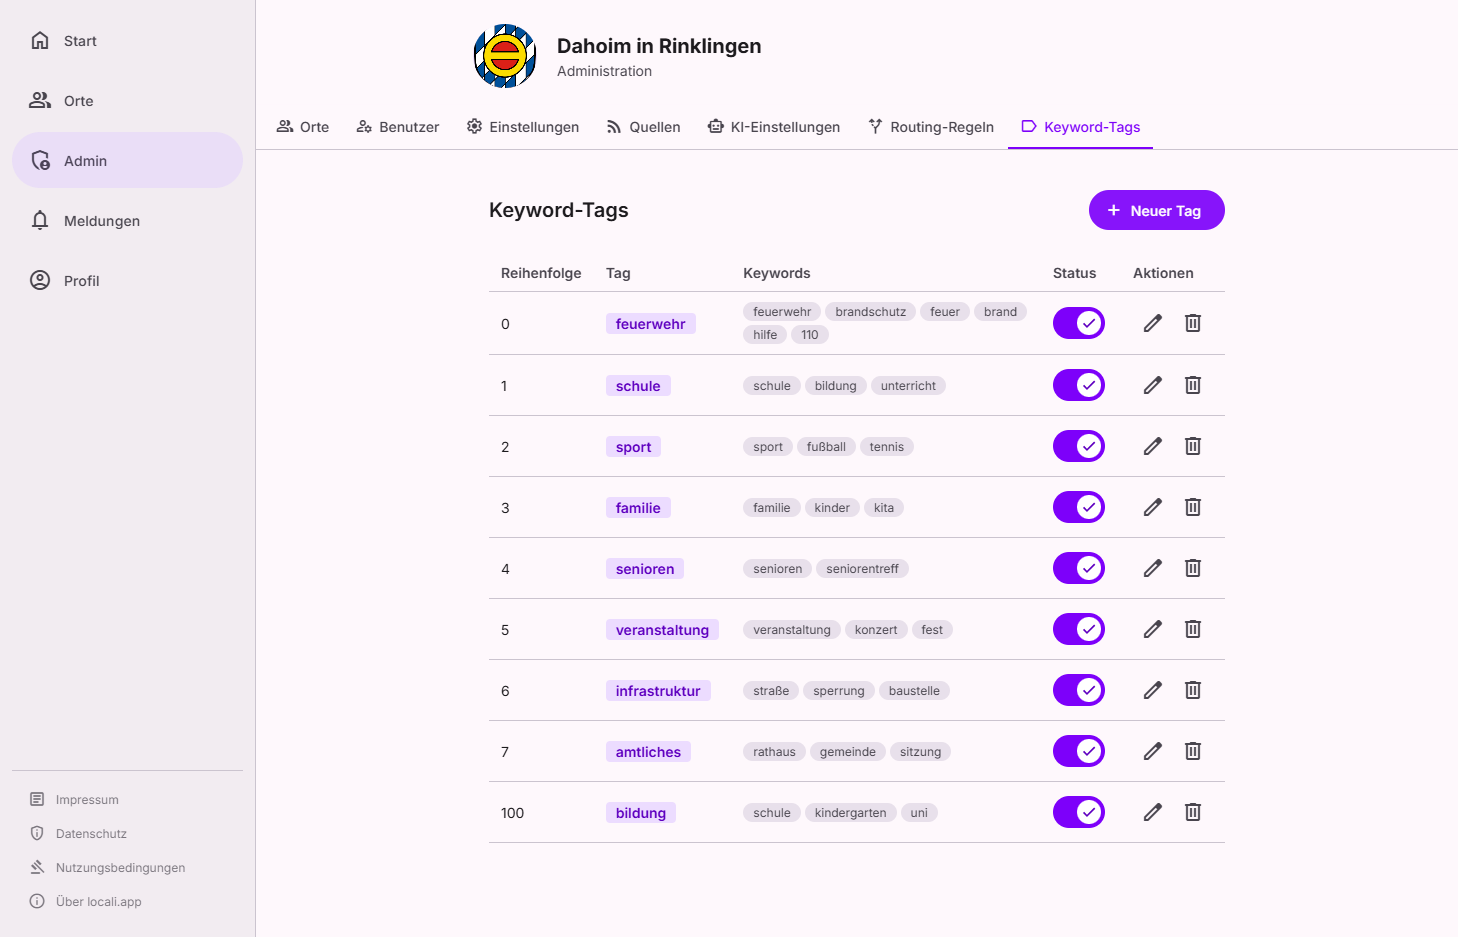Switch to the Quellen tab
Screen dimensions: 1458x937
tap(643, 126)
